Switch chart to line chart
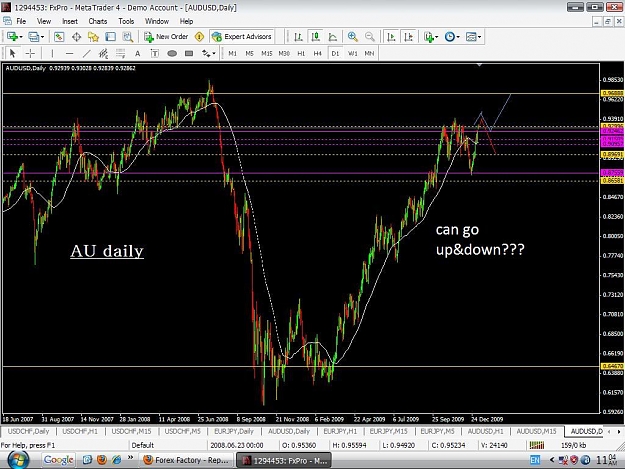 [x=332, y=37]
